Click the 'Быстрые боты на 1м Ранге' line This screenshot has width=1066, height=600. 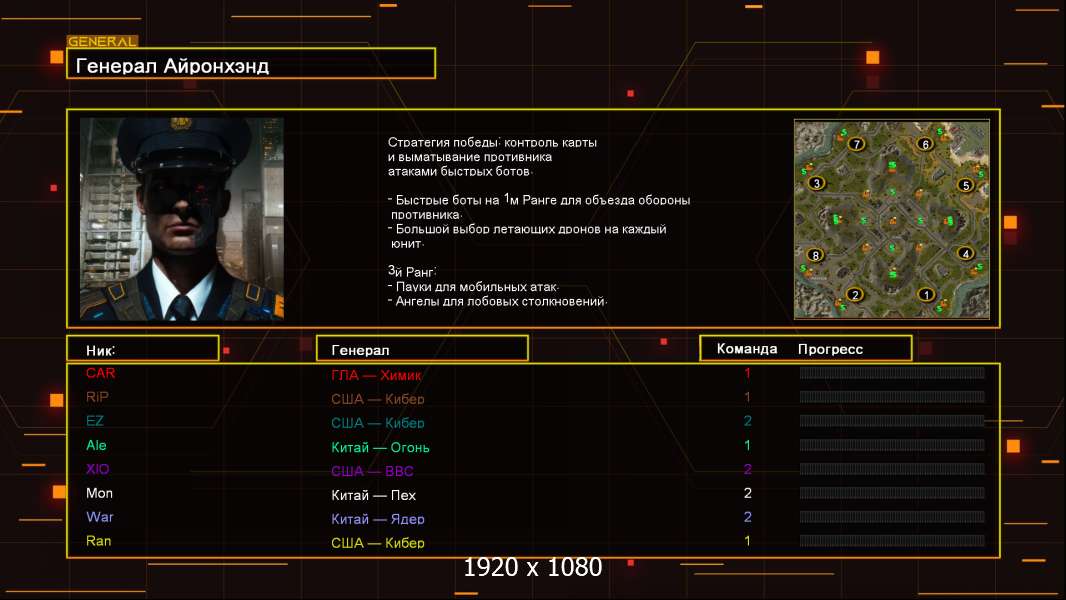tap(539, 200)
